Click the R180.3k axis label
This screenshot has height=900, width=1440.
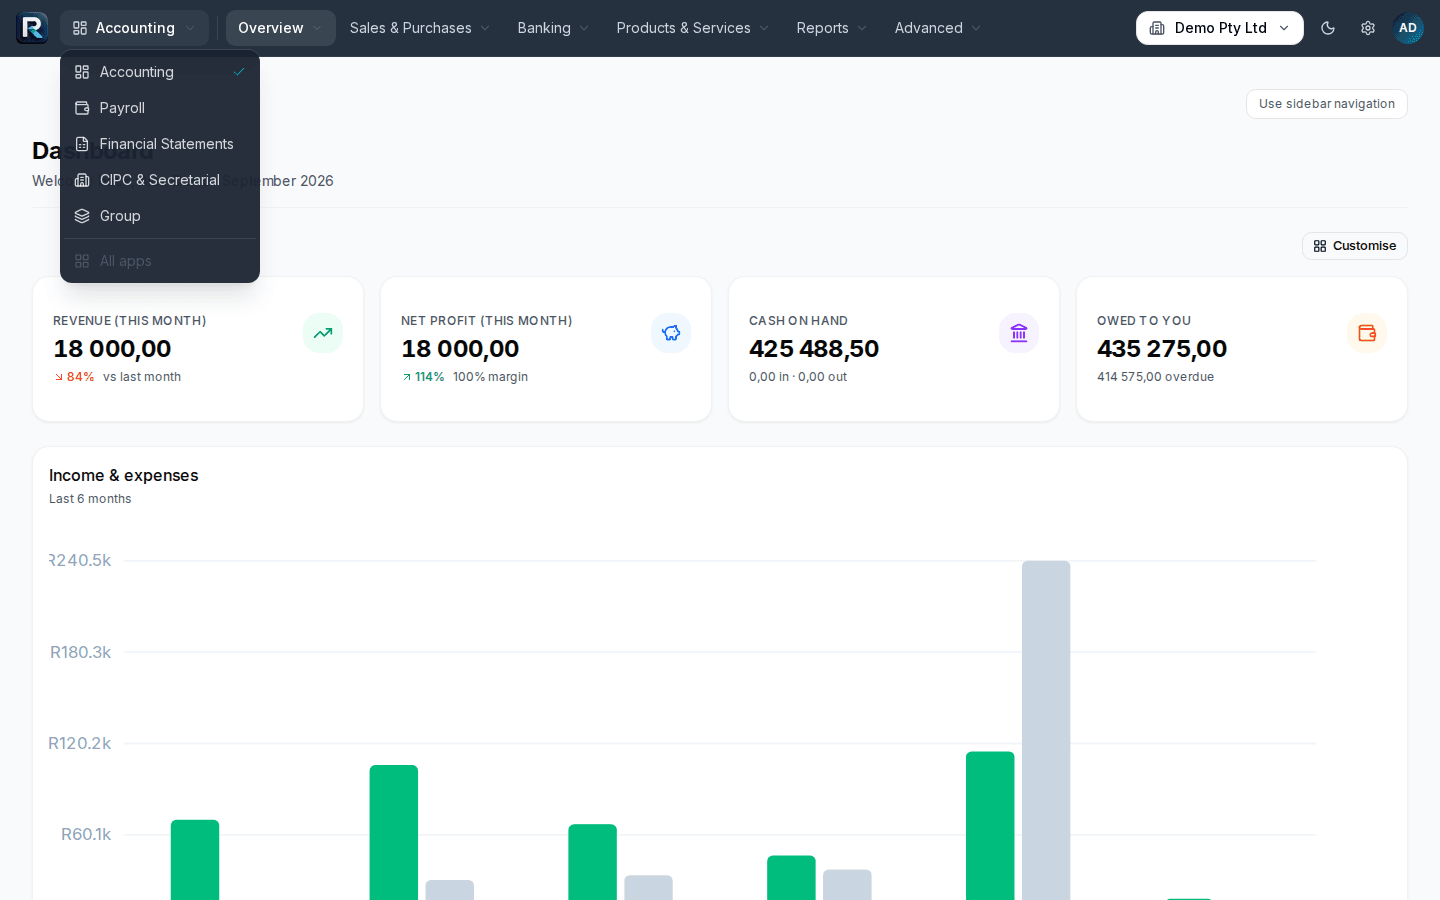[80, 652]
